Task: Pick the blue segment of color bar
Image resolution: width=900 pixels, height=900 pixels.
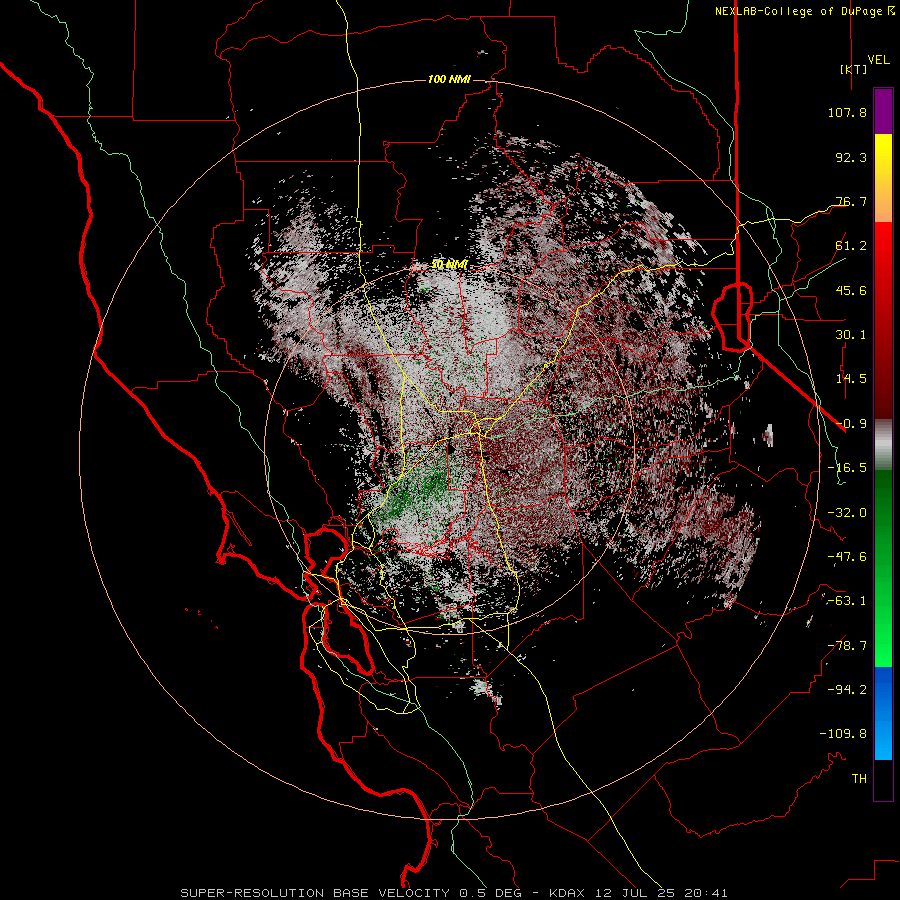Action: 883,713
